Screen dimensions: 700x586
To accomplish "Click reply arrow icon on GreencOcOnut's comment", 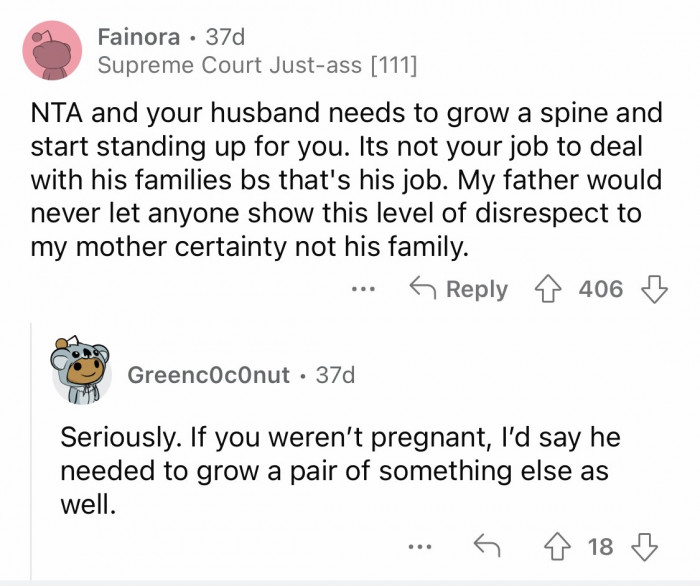I will [x=485, y=546].
